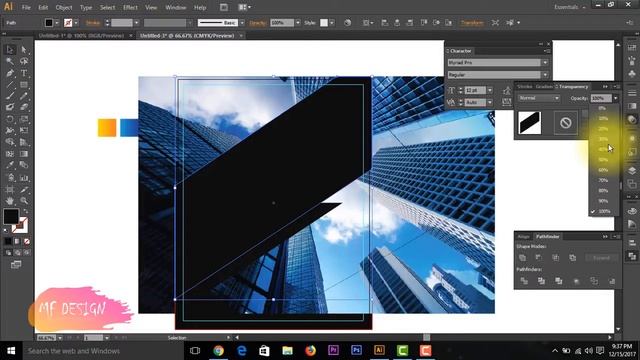
Task: Click the Make Mask empty thumbnail
Action: (566, 122)
